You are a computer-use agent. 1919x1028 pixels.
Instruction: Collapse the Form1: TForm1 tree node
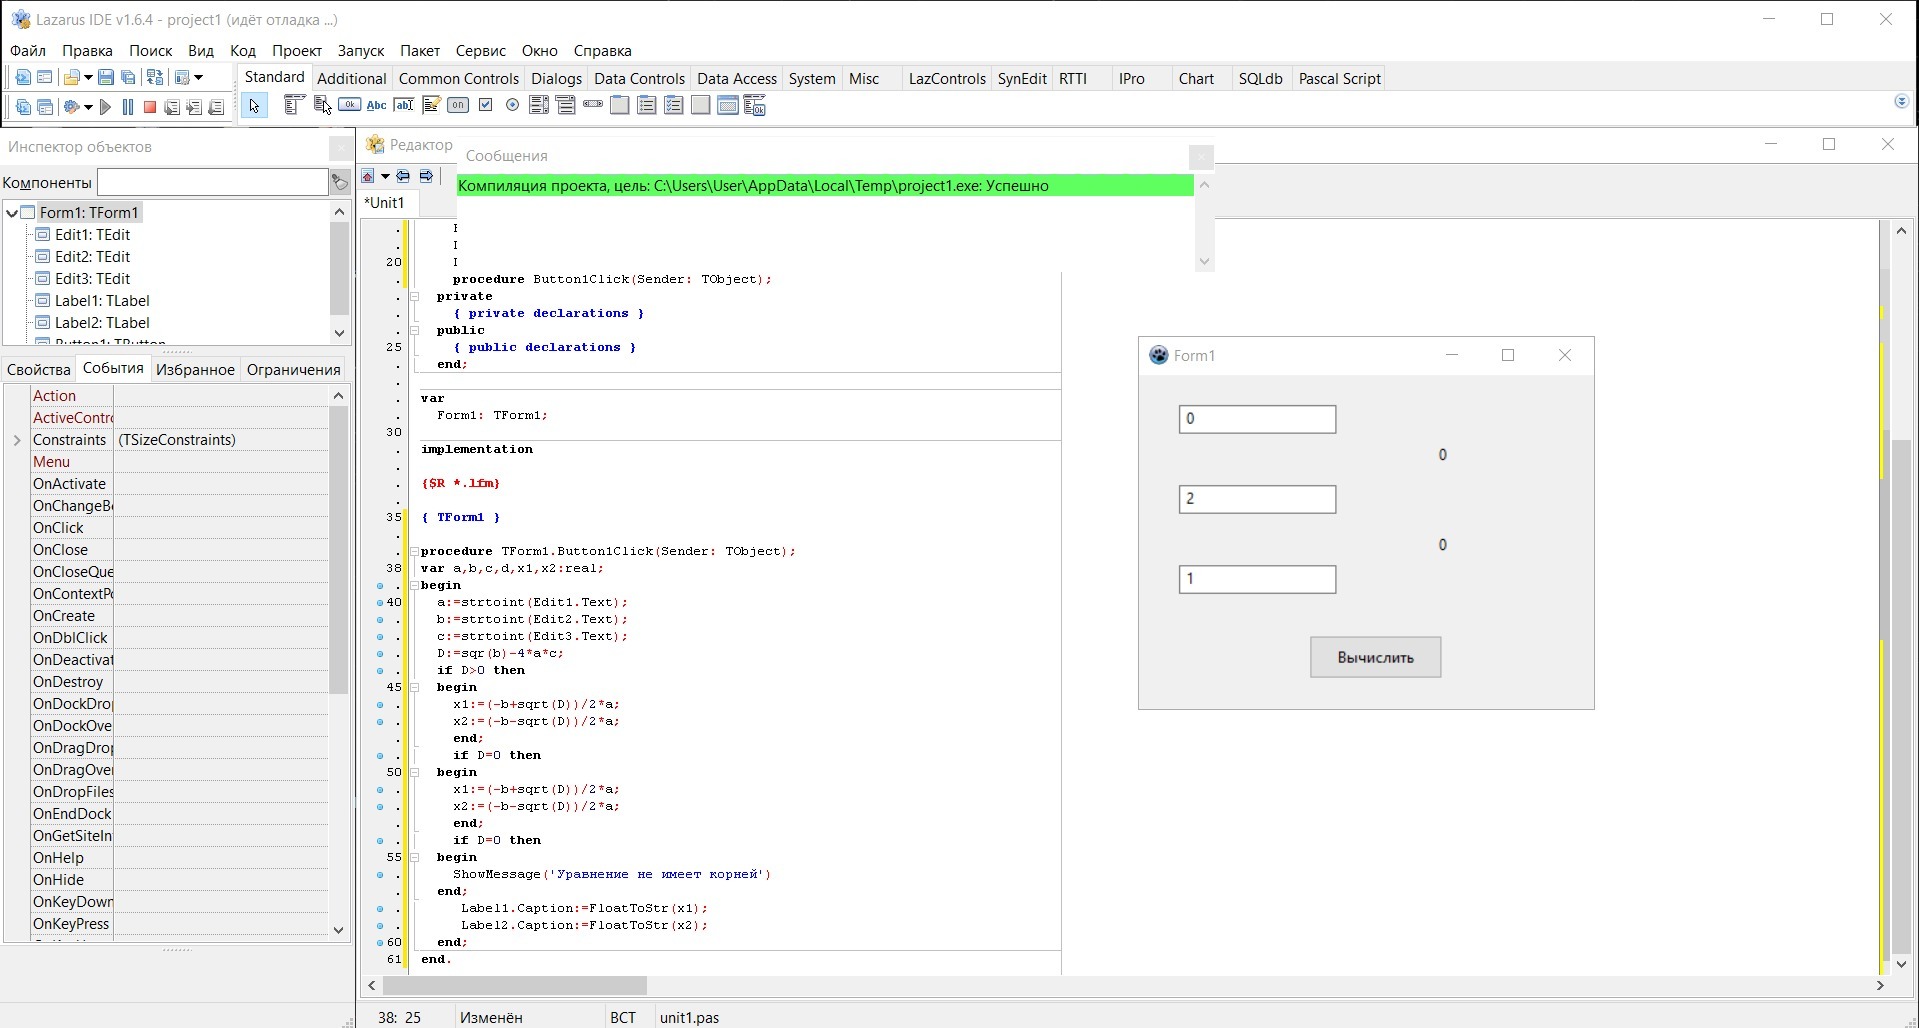[x=12, y=212]
